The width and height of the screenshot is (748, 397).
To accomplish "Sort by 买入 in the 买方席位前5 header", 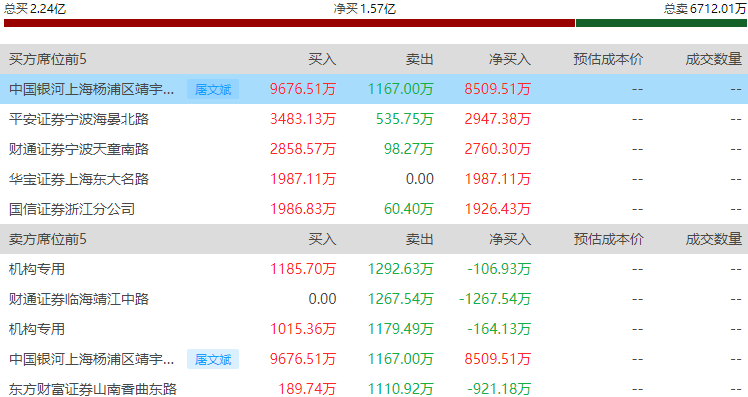I will coord(322,59).
